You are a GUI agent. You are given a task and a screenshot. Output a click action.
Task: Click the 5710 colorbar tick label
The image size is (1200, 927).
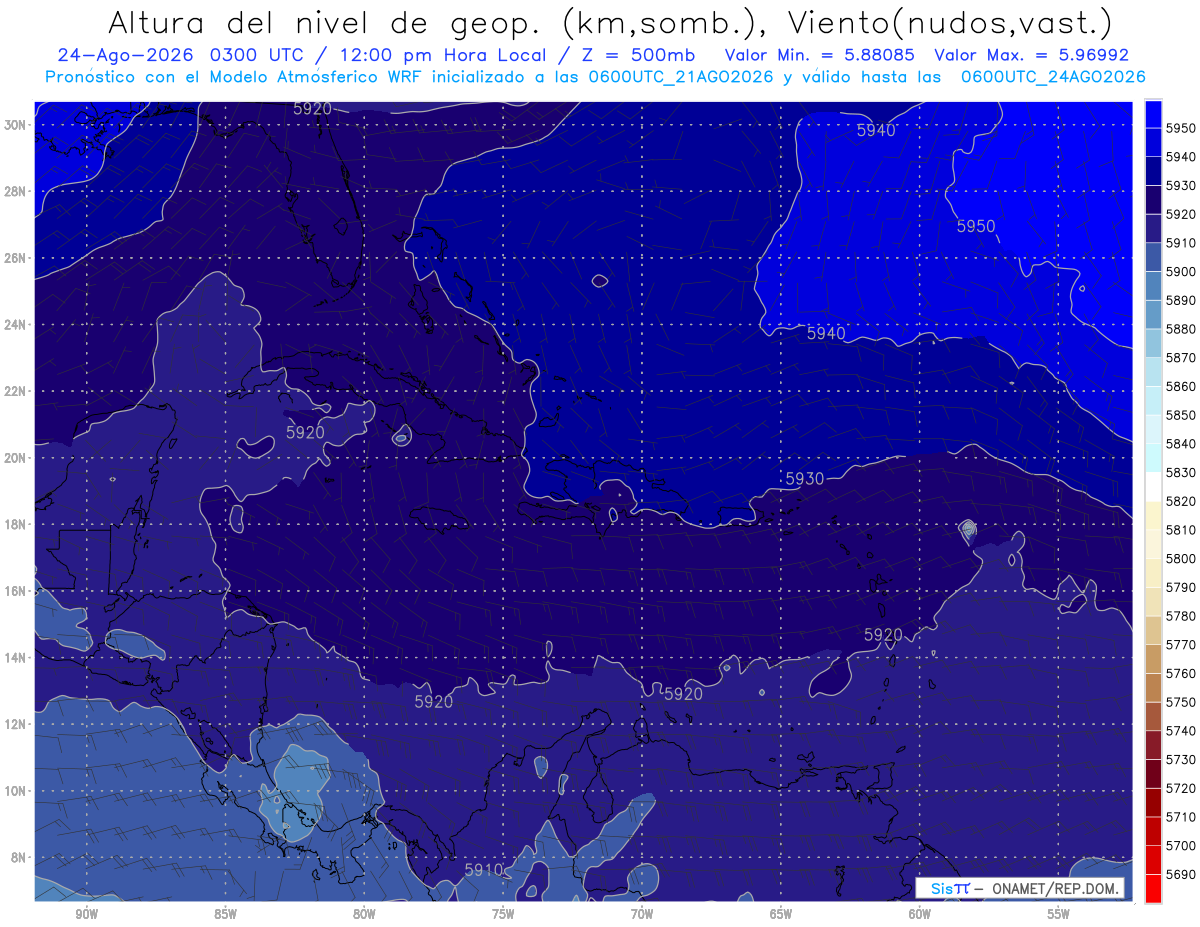coord(1181,817)
